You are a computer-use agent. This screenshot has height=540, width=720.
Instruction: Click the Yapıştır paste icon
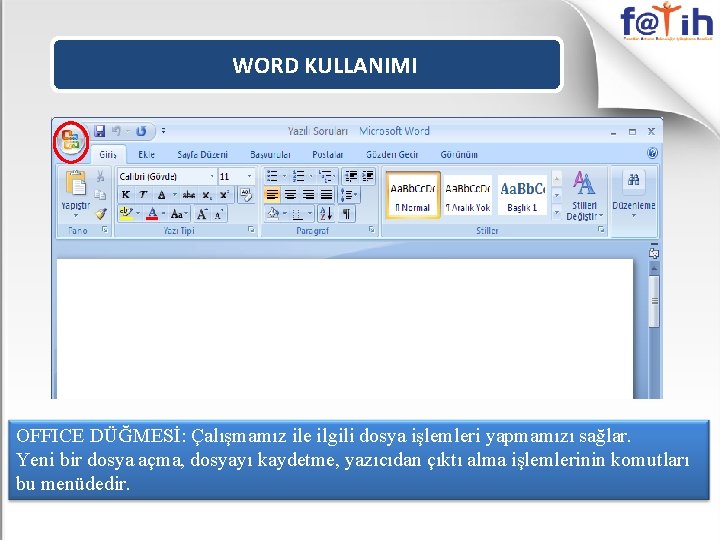coord(76,183)
